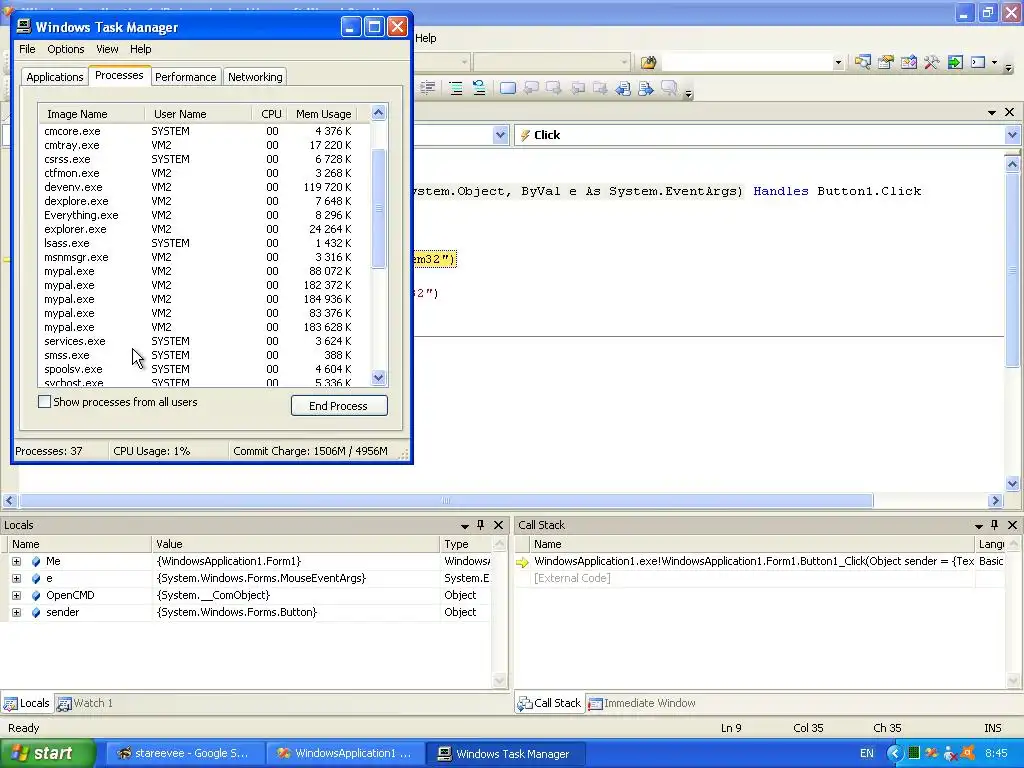Expand the e variable in Locals
The image size is (1024, 768).
(16, 579)
